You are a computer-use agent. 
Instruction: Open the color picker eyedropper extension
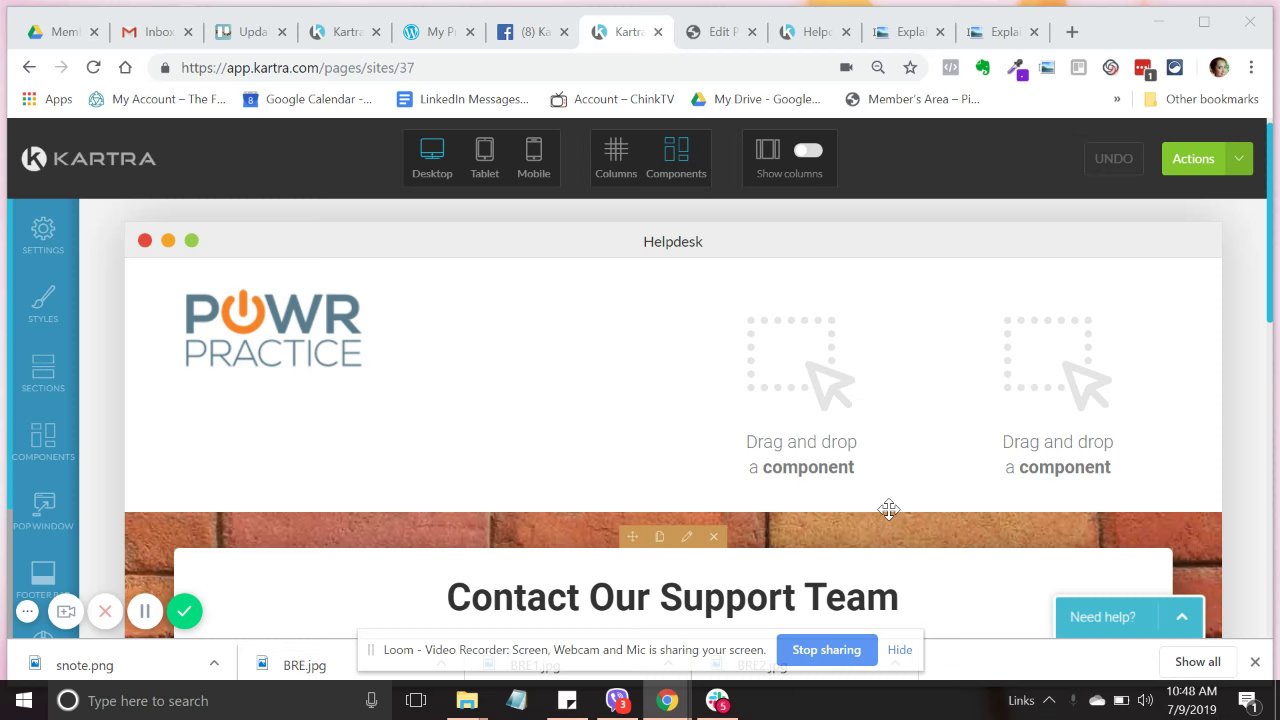coord(1015,67)
